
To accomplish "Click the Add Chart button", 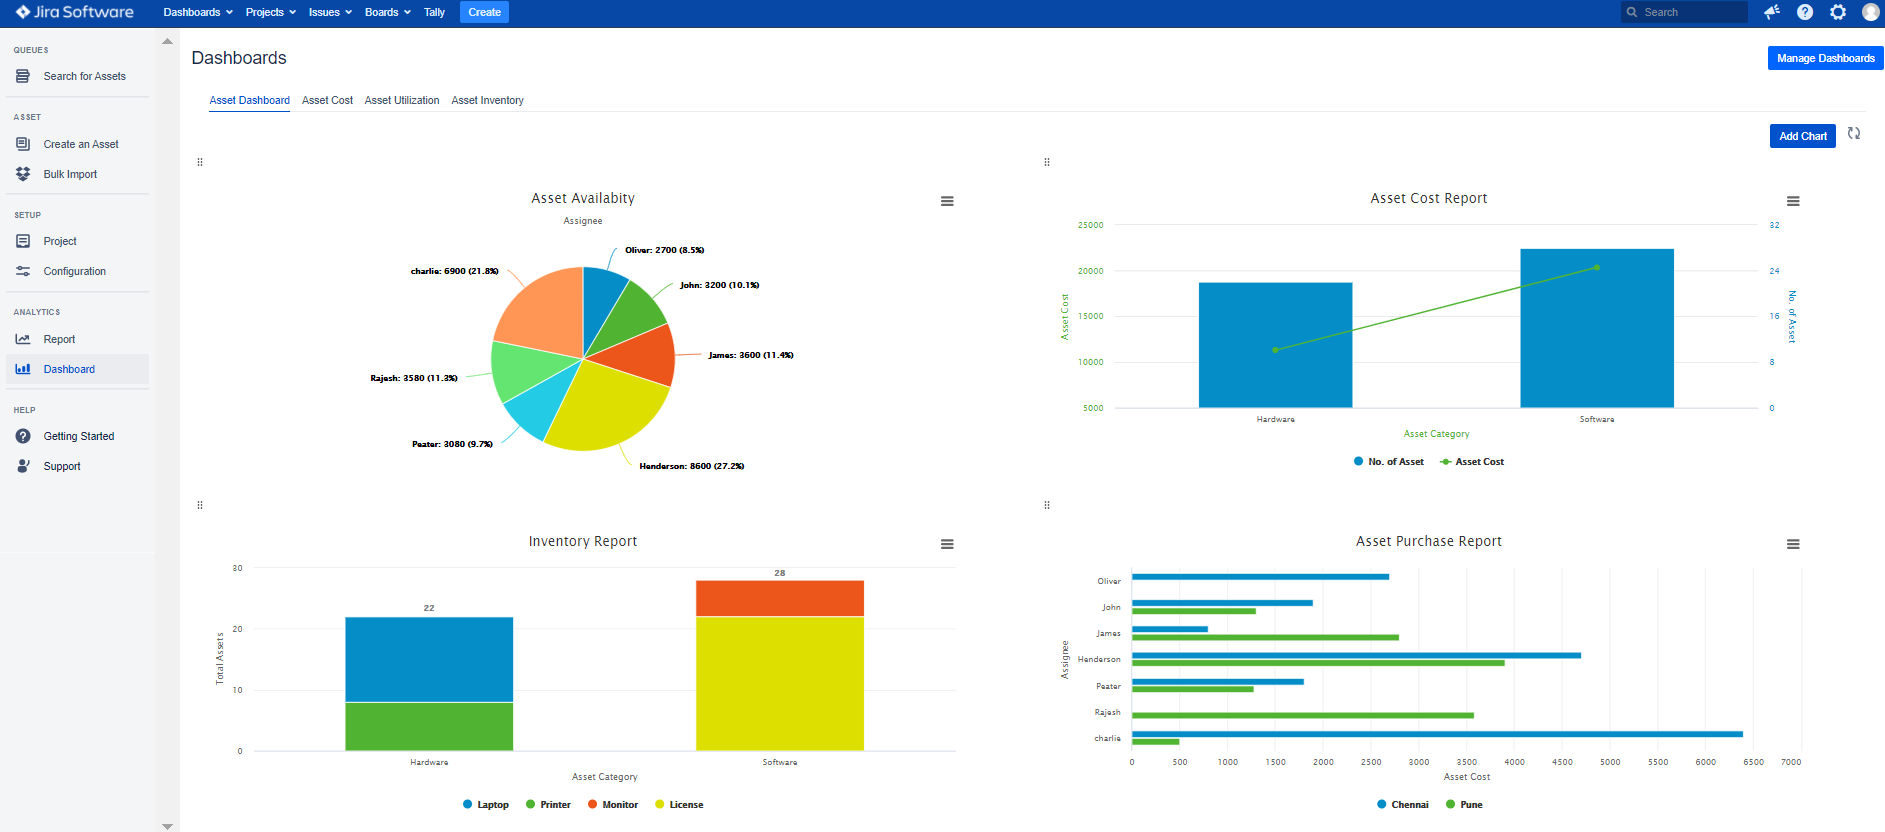I will point(1803,136).
